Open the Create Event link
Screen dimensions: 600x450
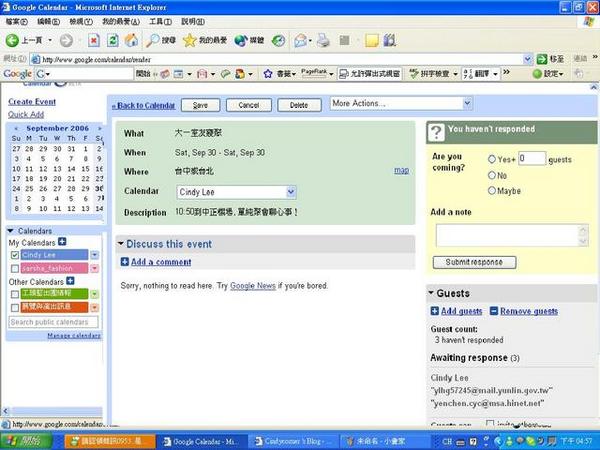coord(32,102)
